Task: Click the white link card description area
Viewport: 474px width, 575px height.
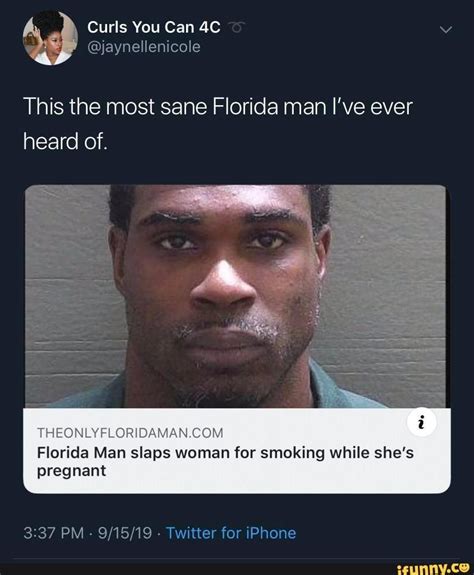Action: [x=237, y=451]
